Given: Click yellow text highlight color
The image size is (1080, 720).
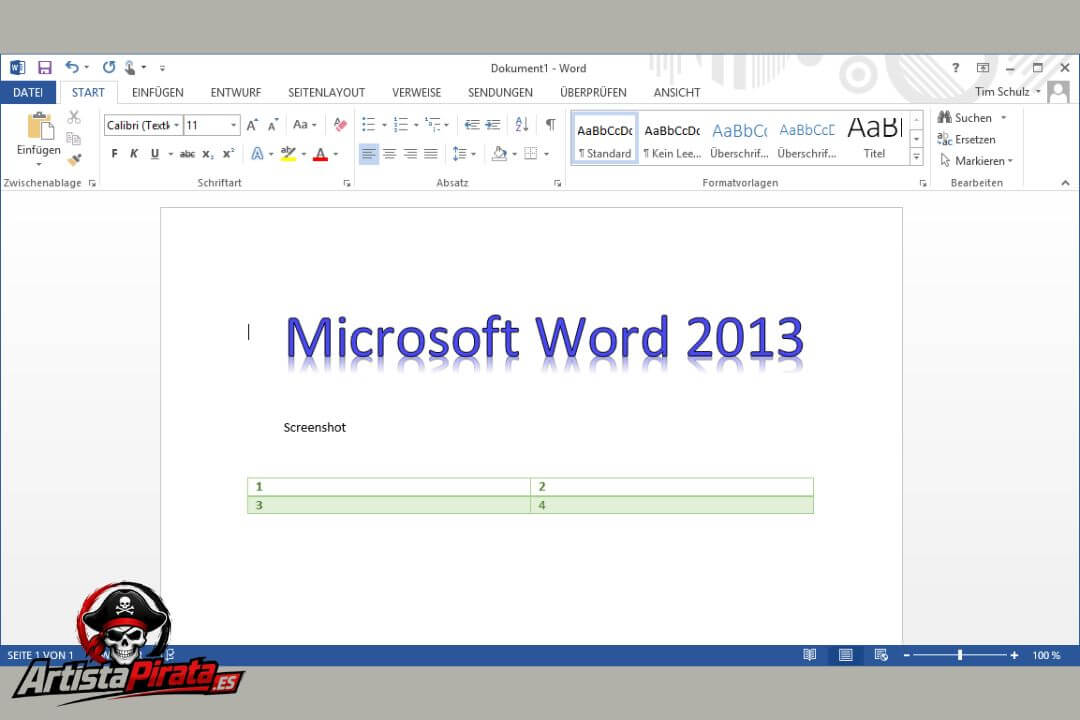Looking at the screenshot, I should [x=289, y=154].
